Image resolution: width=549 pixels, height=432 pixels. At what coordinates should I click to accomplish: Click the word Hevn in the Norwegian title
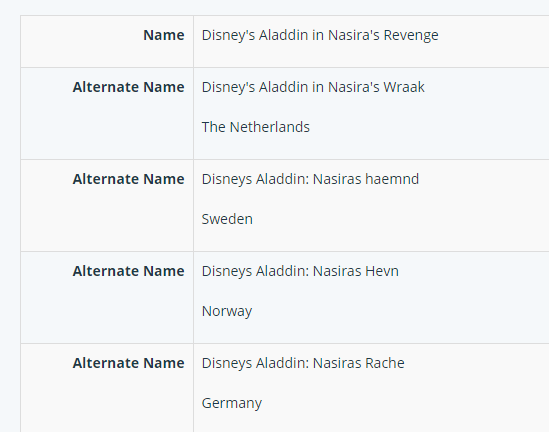(x=382, y=271)
